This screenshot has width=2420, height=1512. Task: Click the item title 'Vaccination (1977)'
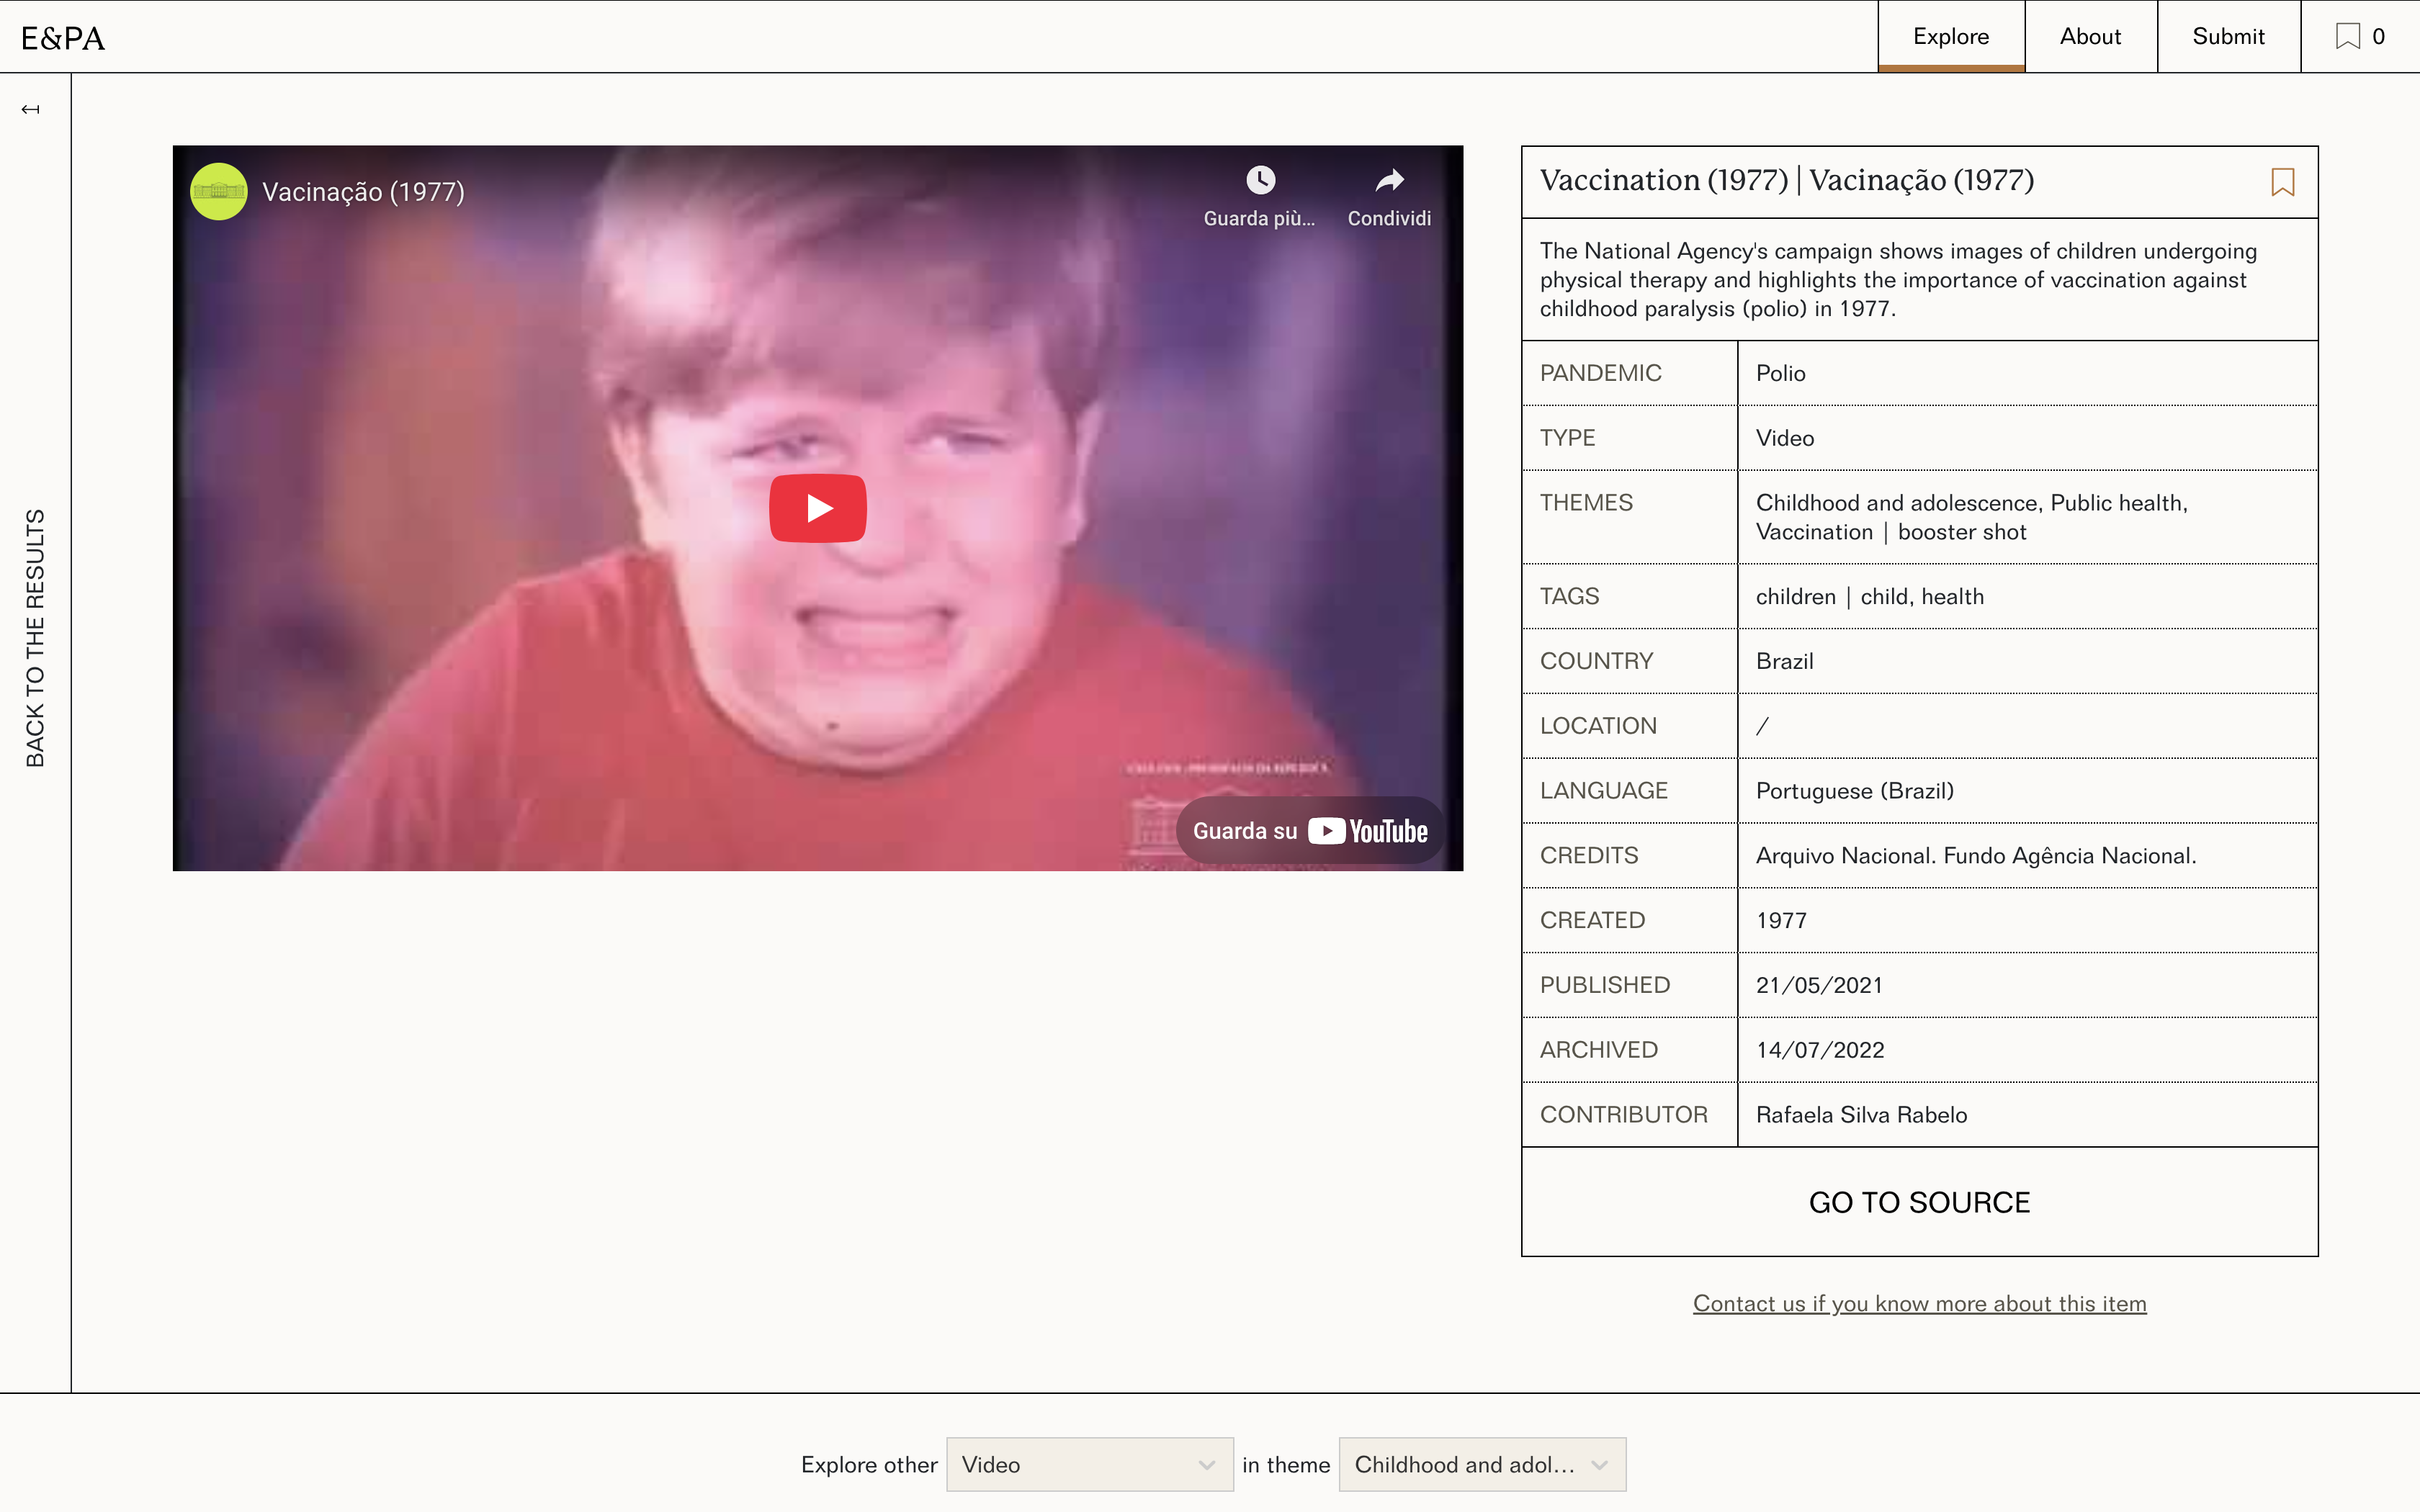tap(1786, 181)
